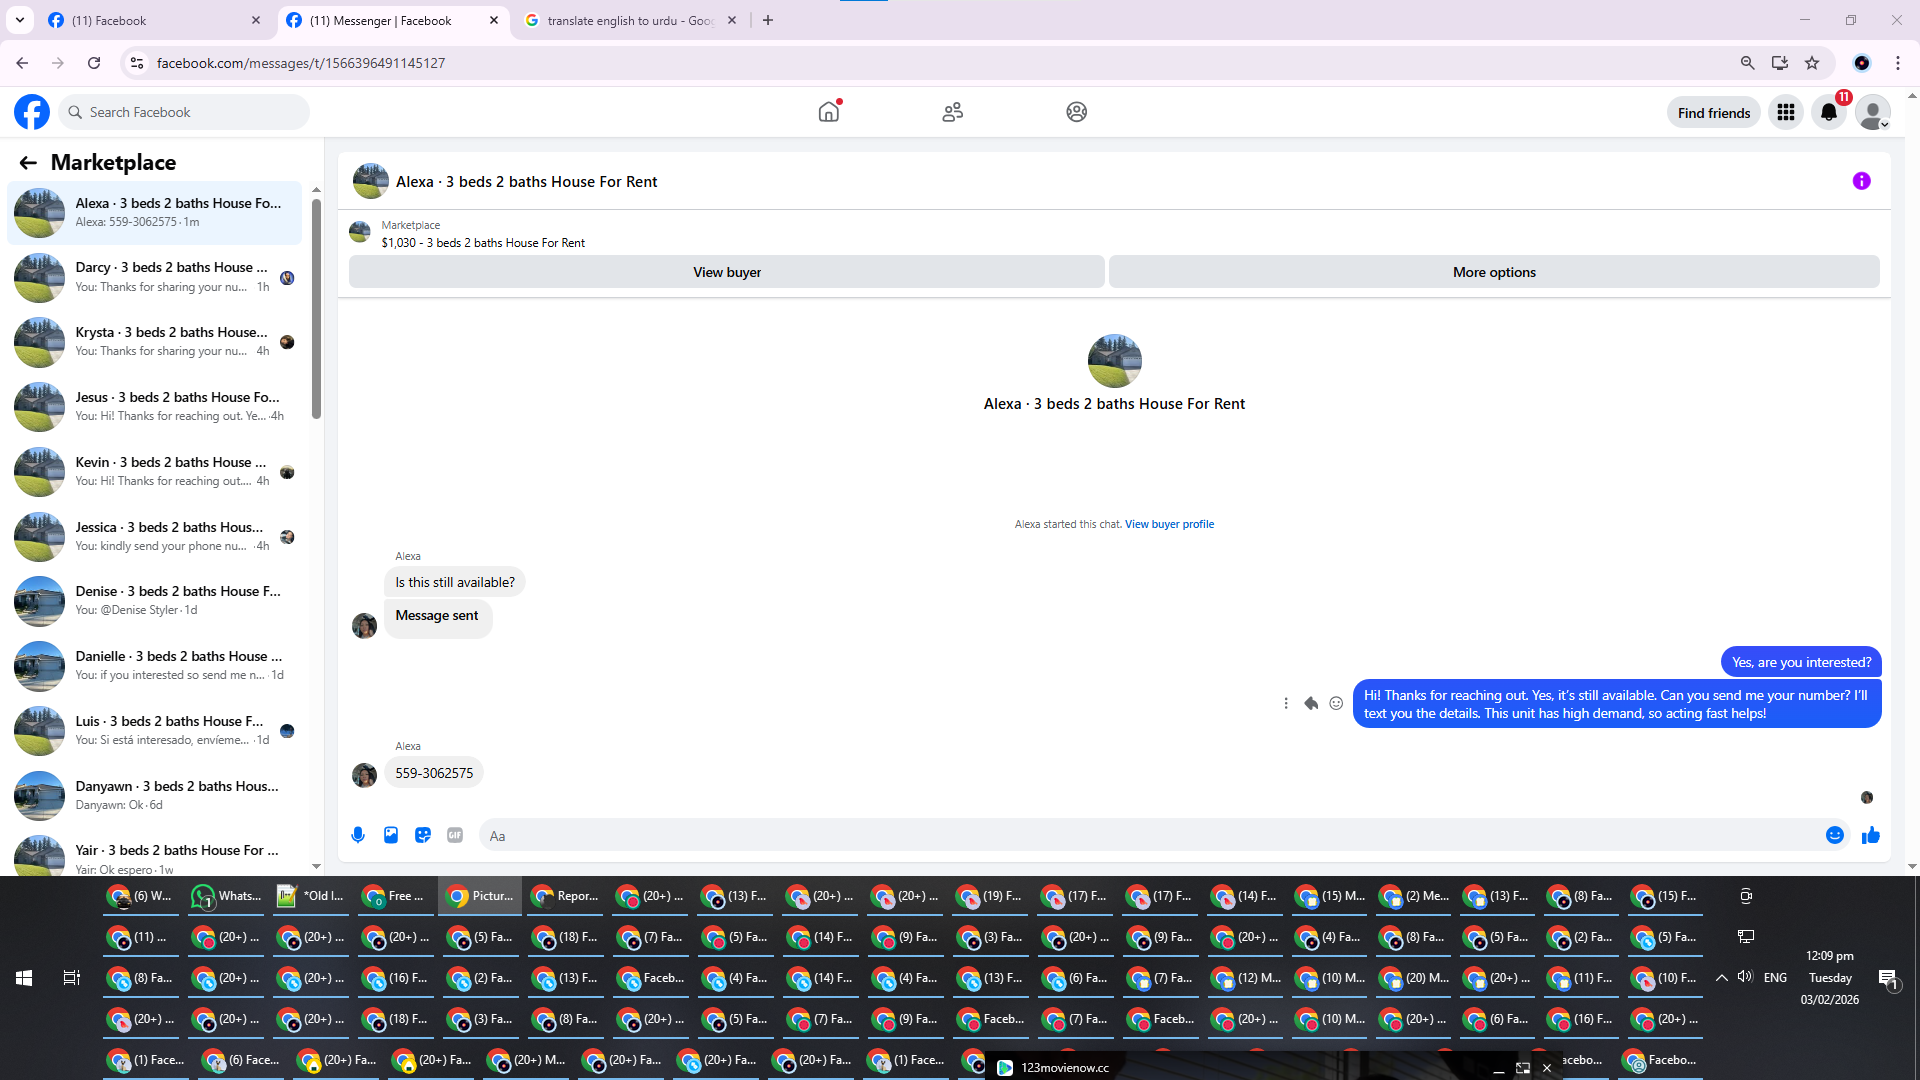Image resolution: width=1920 pixels, height=1080 pixels.
Task: Click the View buyer button
Action: point(726,272)
